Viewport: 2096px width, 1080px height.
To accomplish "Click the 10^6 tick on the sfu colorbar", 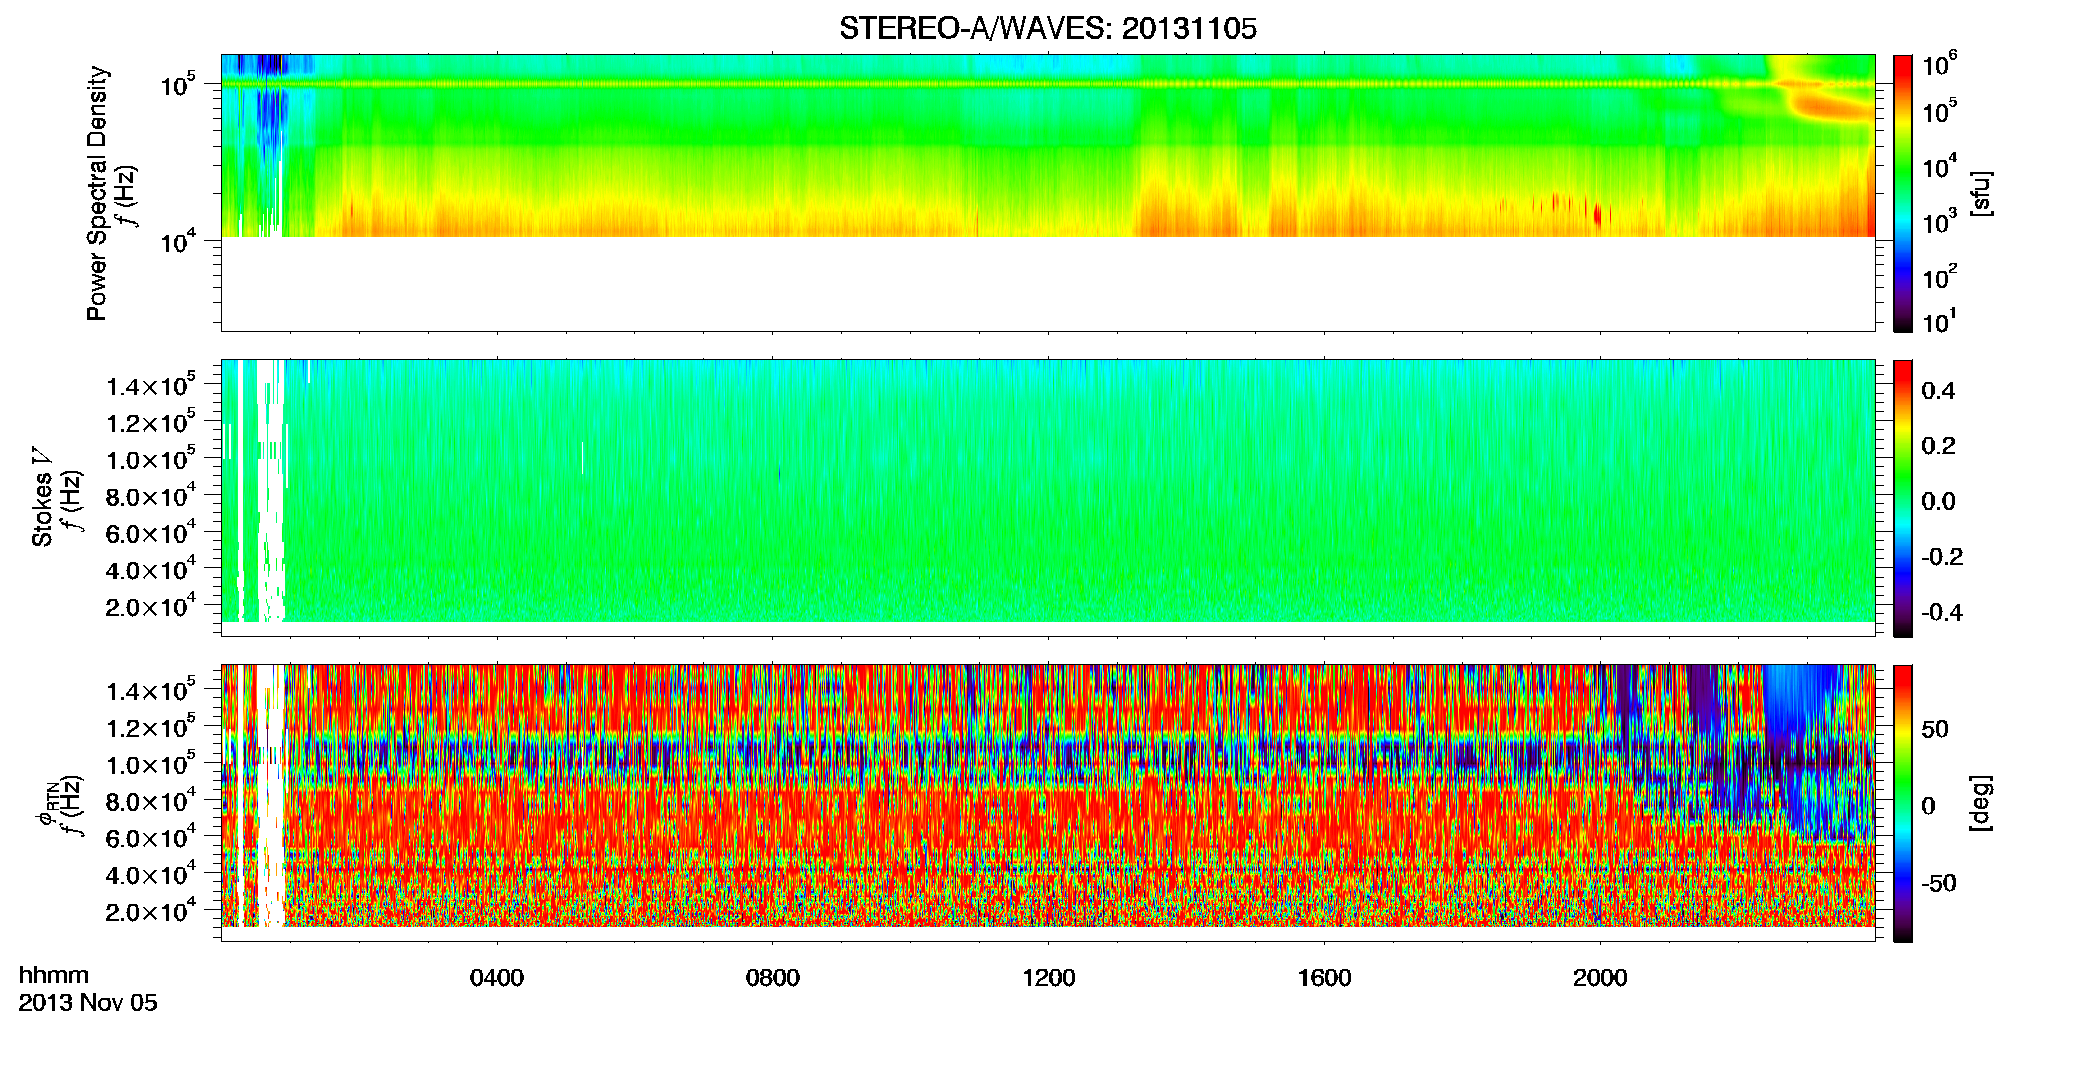I will pos(1940,66).
